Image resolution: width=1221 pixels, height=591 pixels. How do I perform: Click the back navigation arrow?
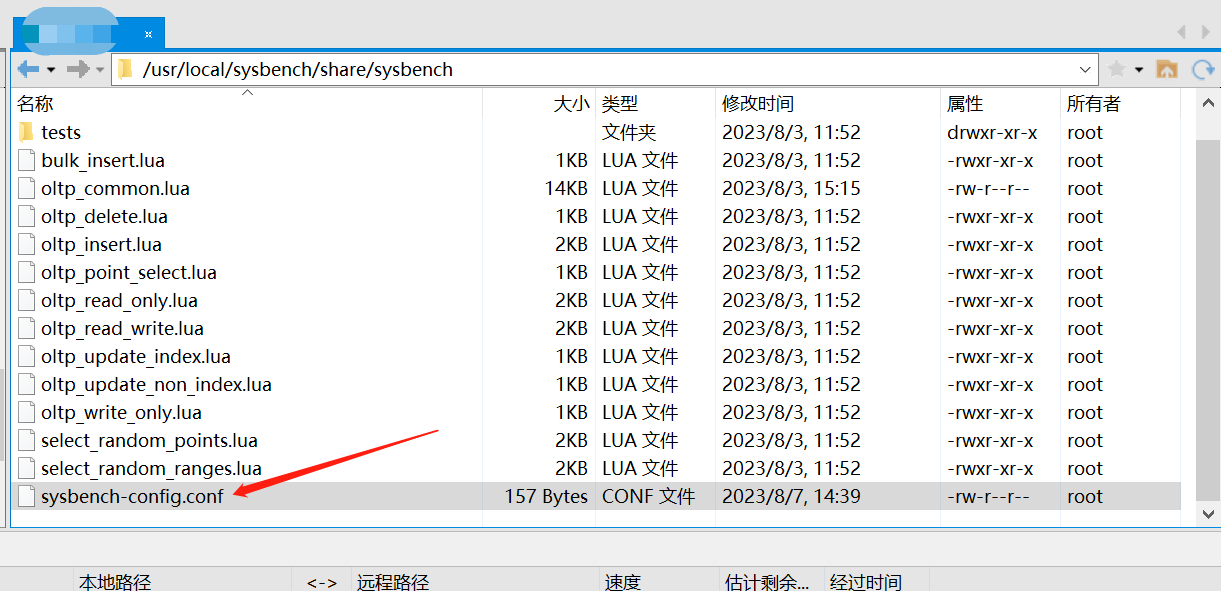26,69
